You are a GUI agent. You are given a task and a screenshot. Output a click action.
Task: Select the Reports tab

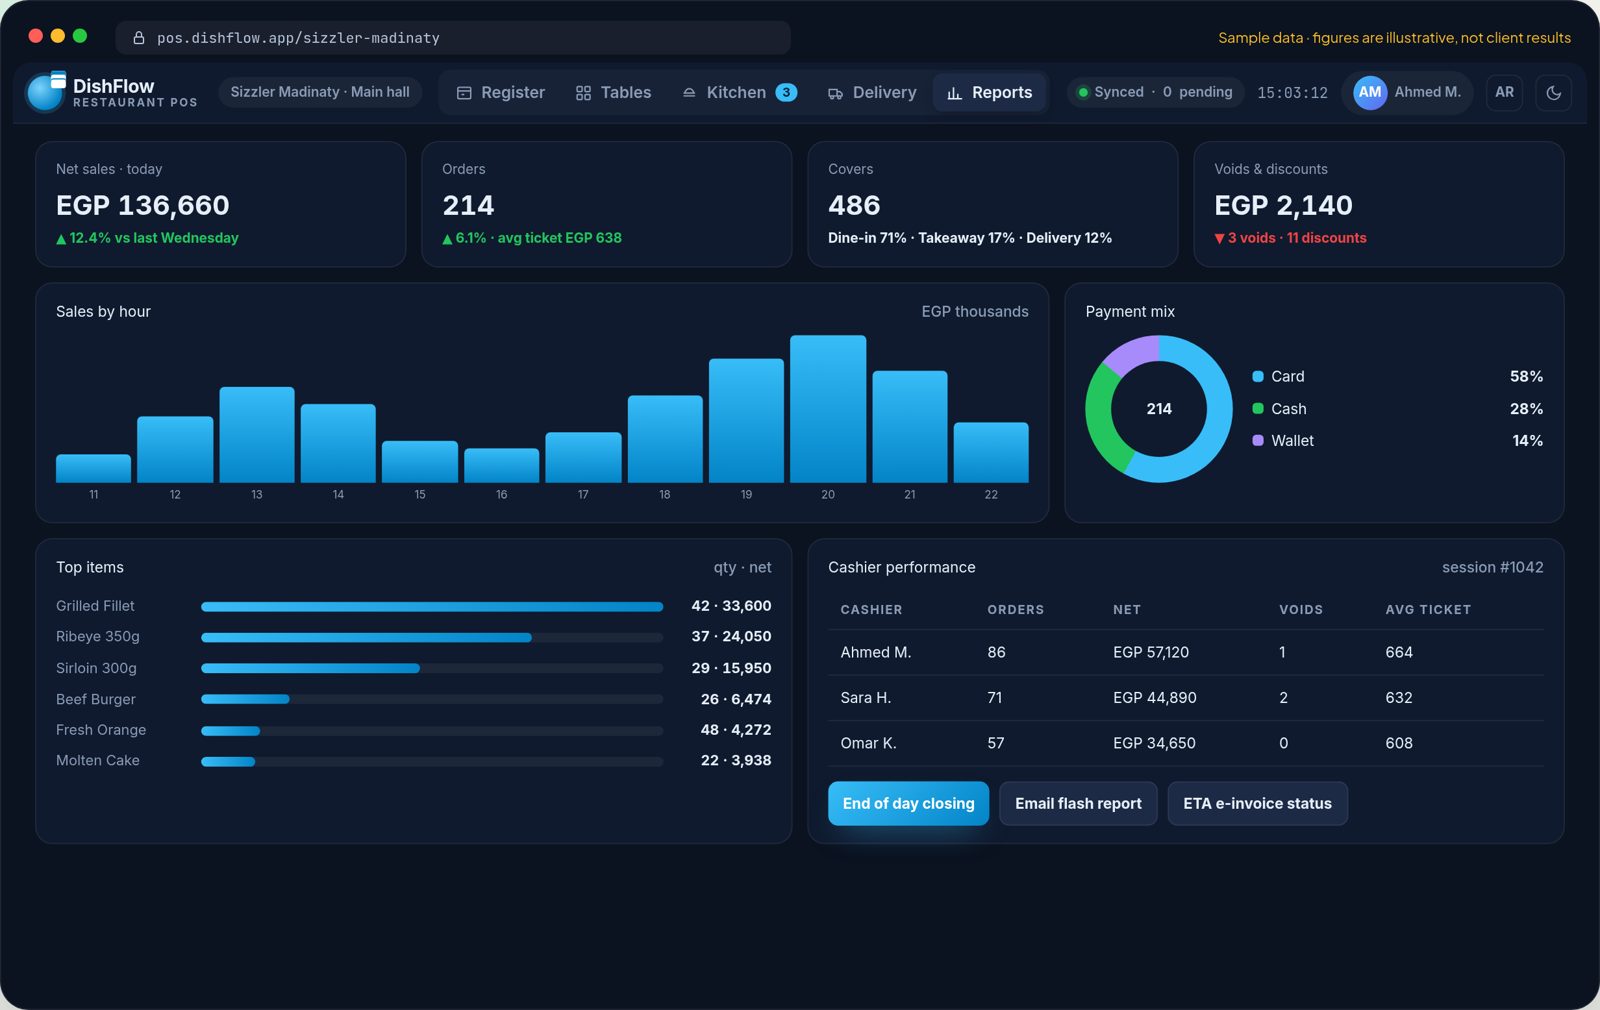click(989, 92)
